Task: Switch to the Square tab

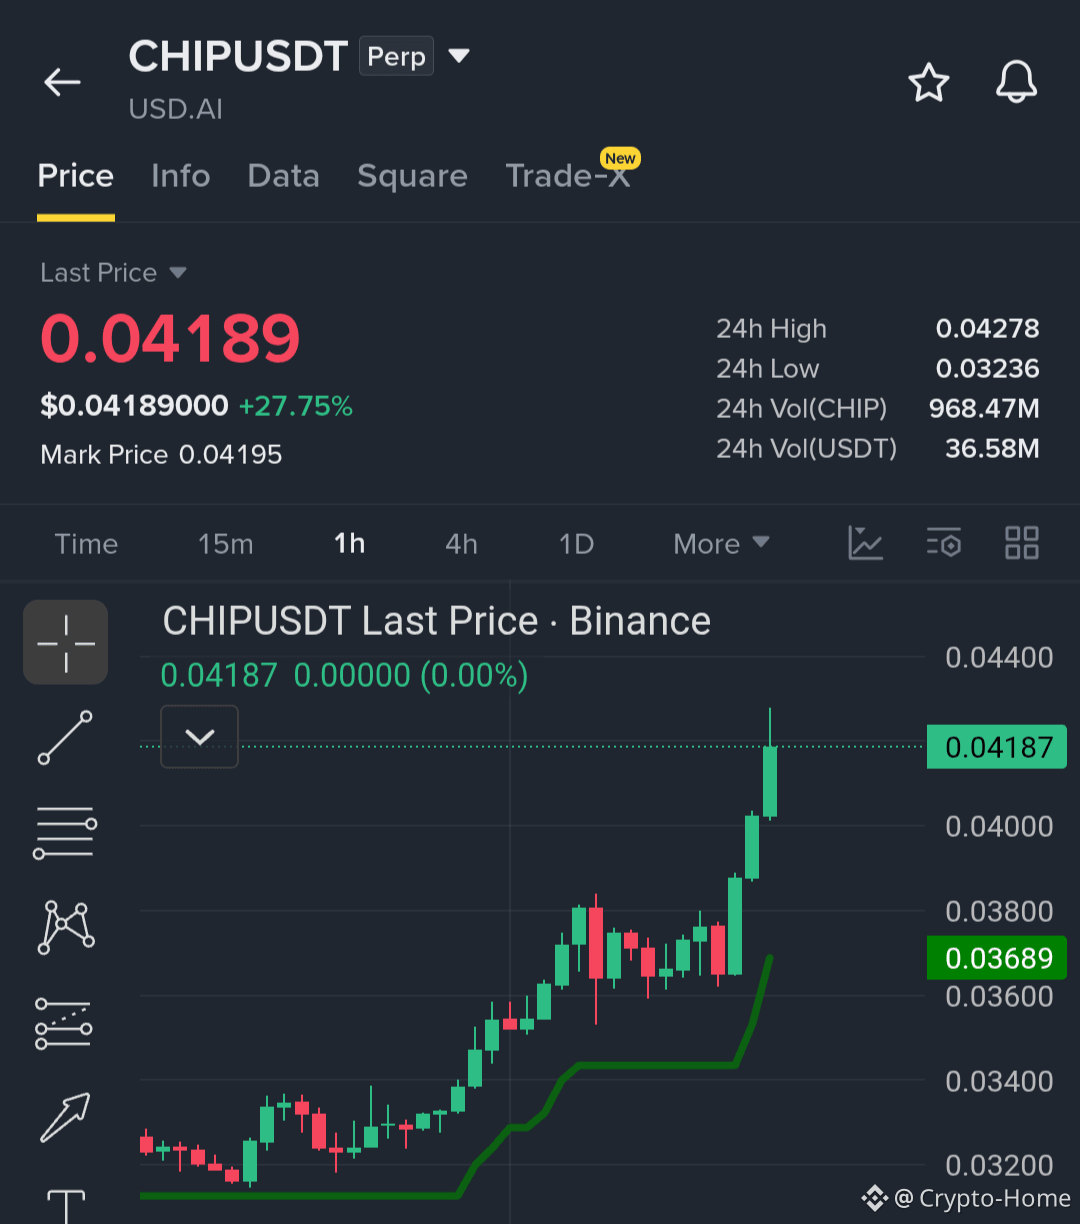Action: tap(413, 176)
